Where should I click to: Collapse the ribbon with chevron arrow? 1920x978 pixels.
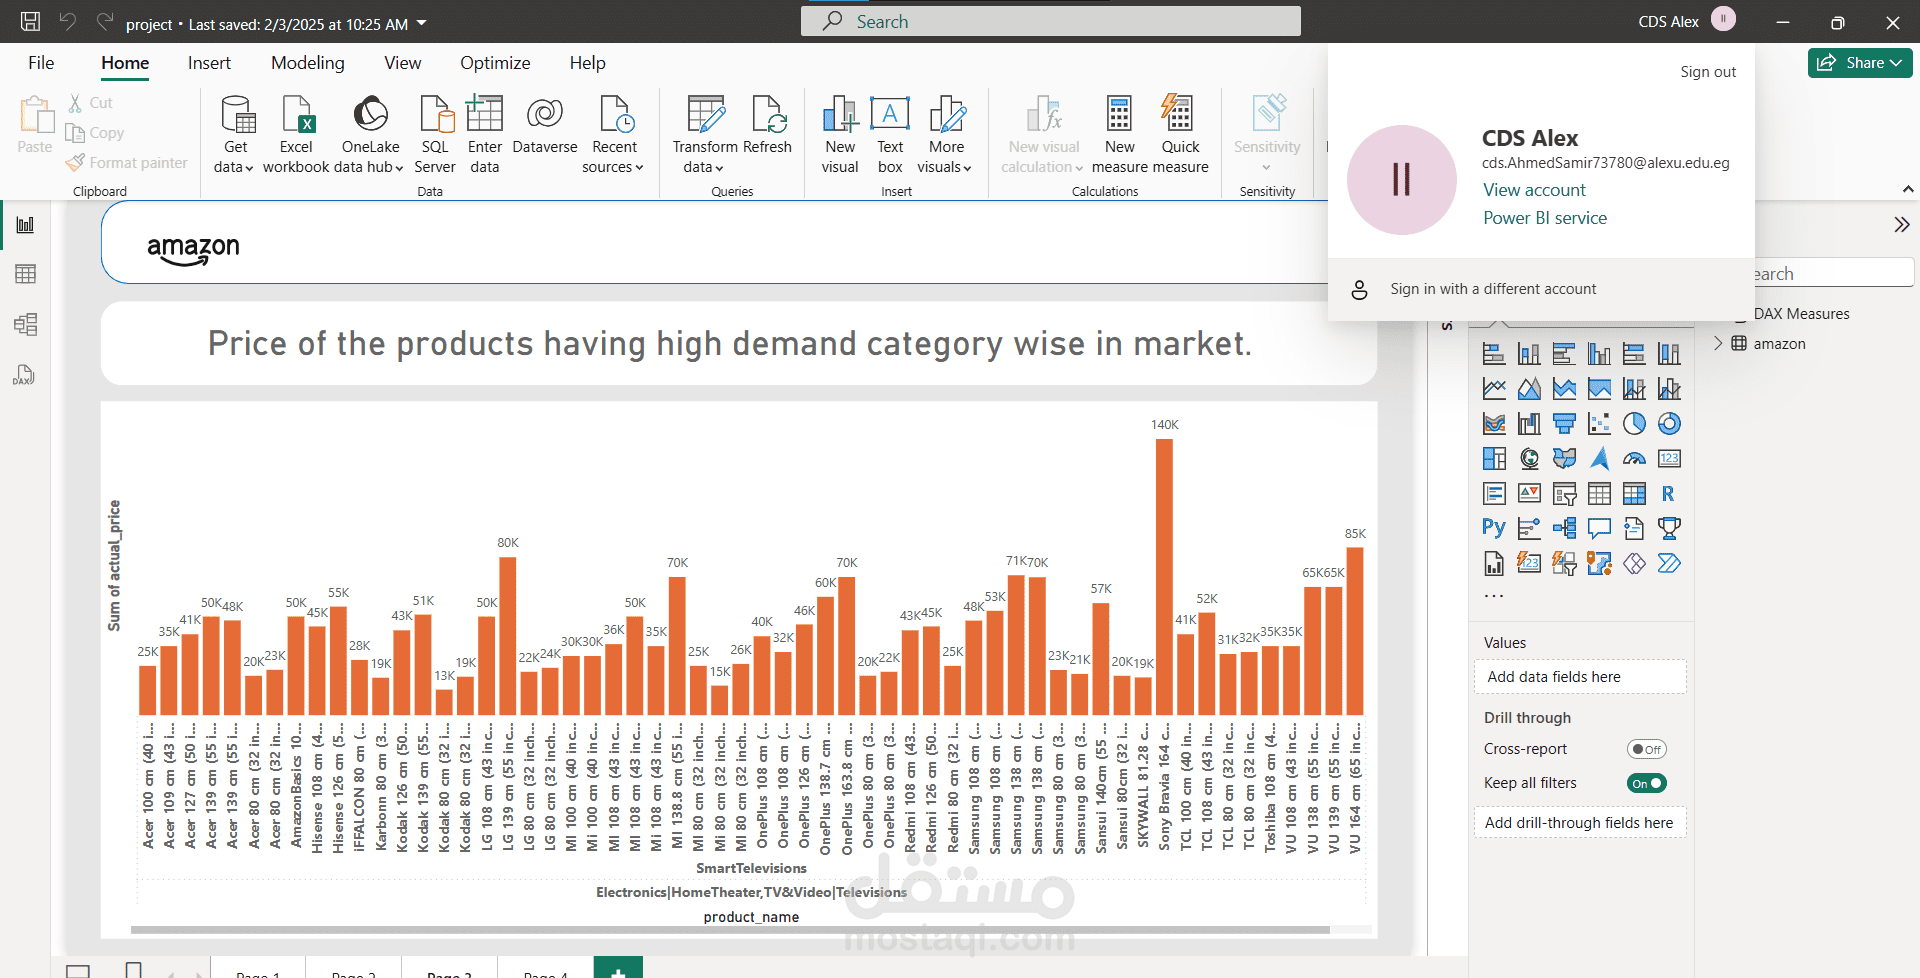point(1908,189)
